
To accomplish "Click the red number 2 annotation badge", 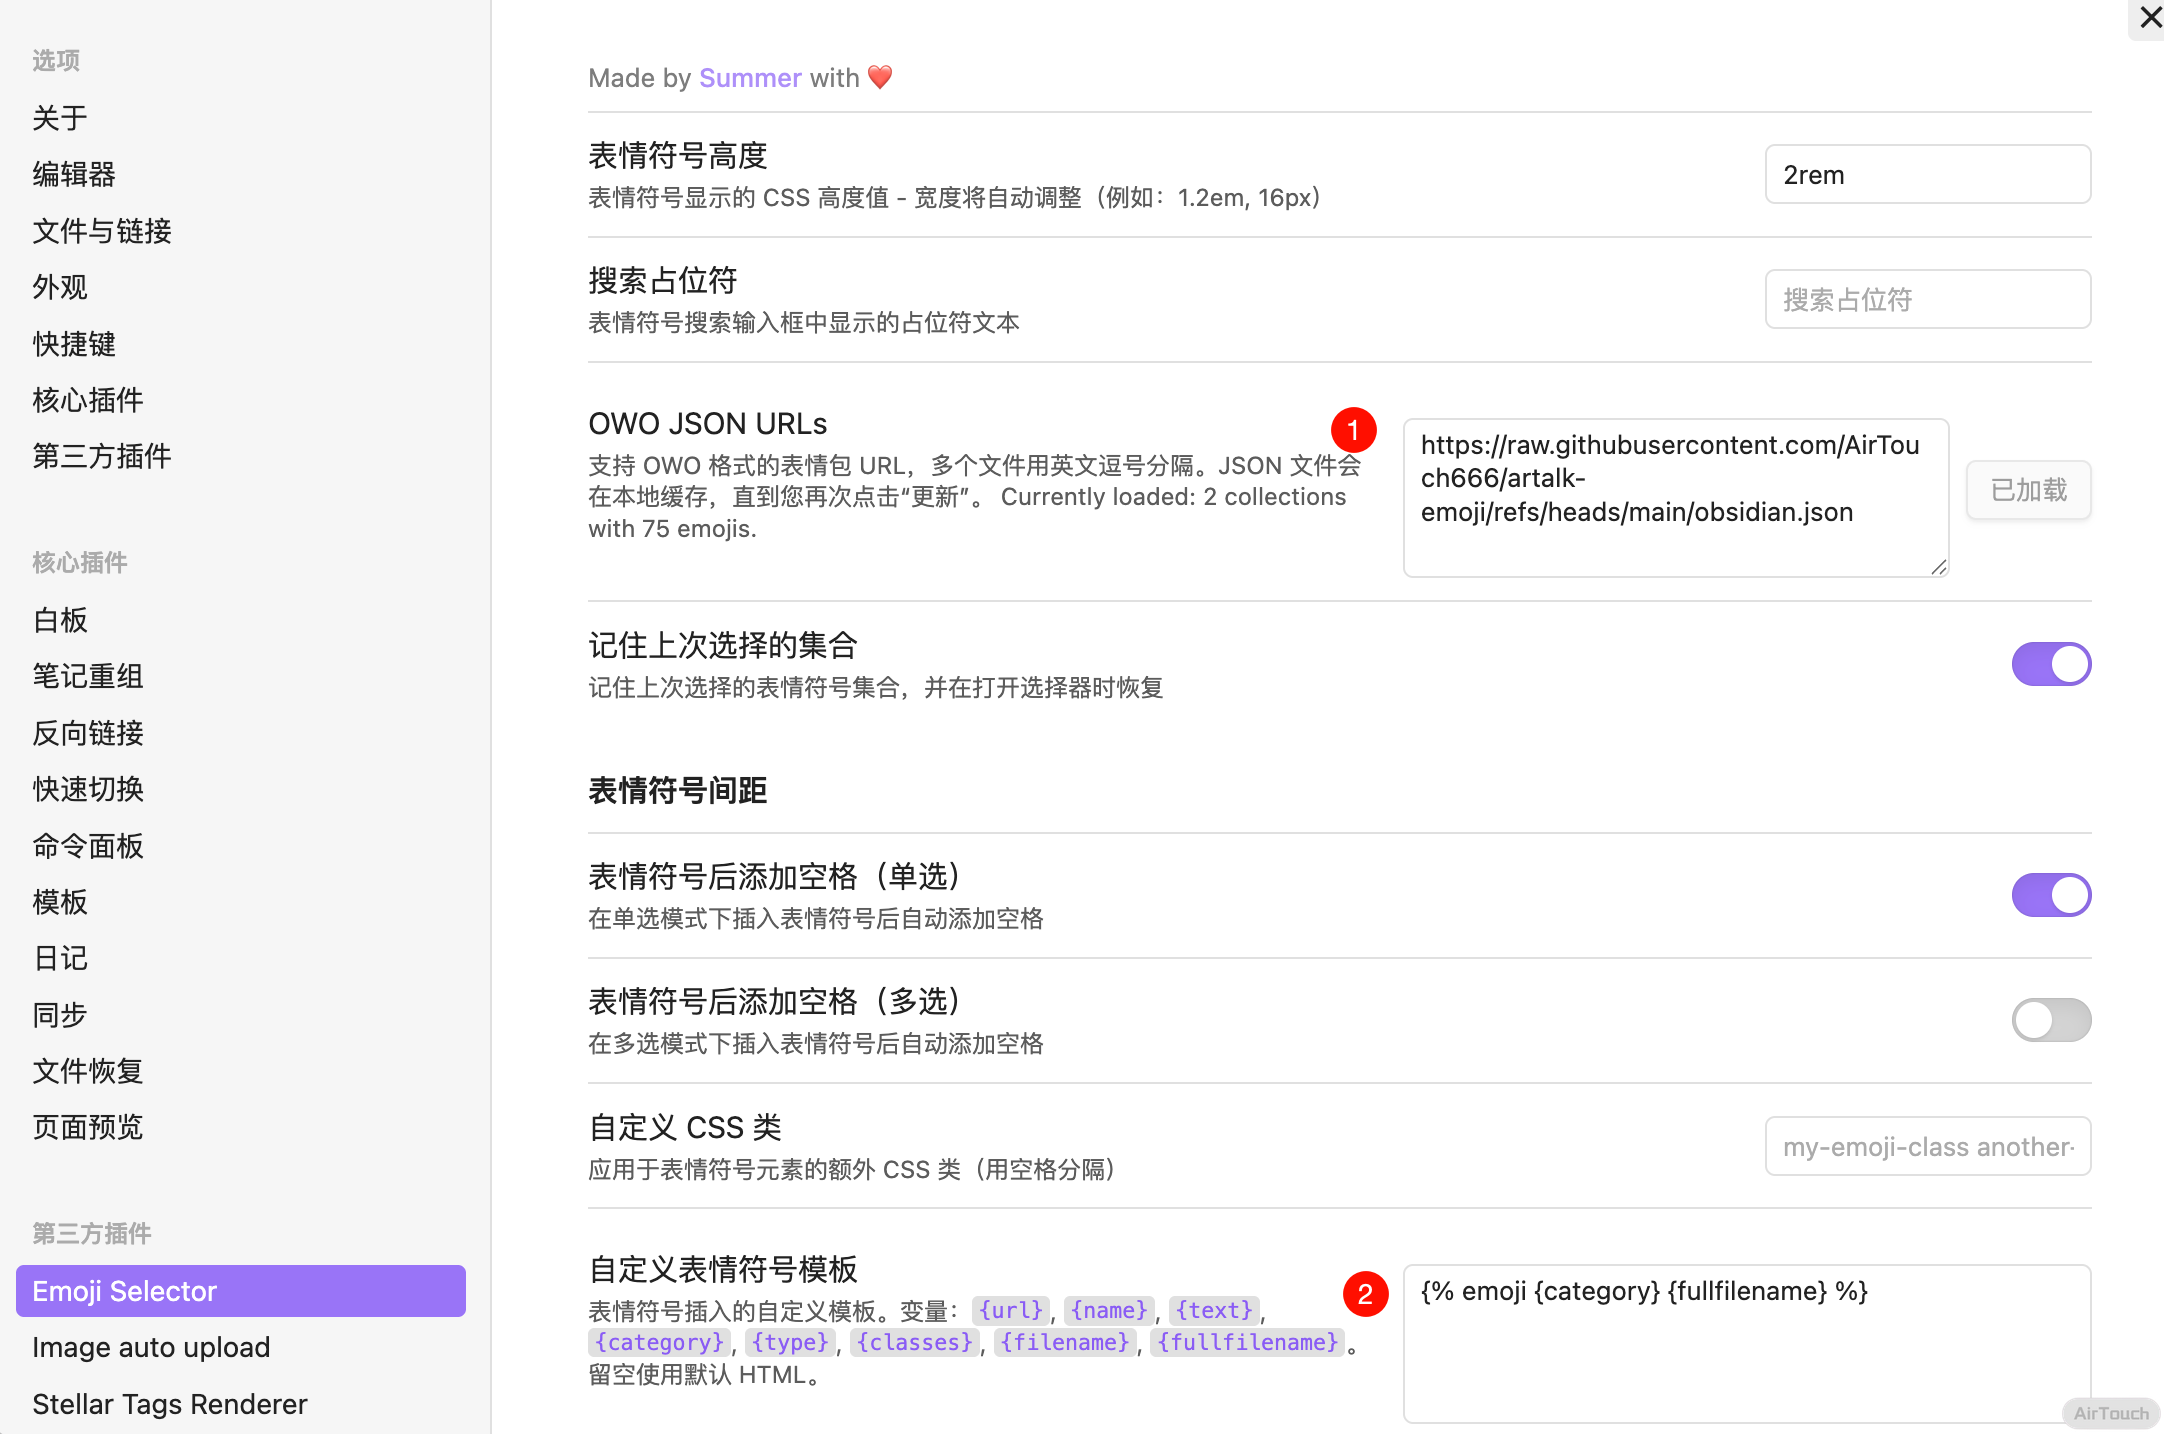I will tap(1365, 1294).
